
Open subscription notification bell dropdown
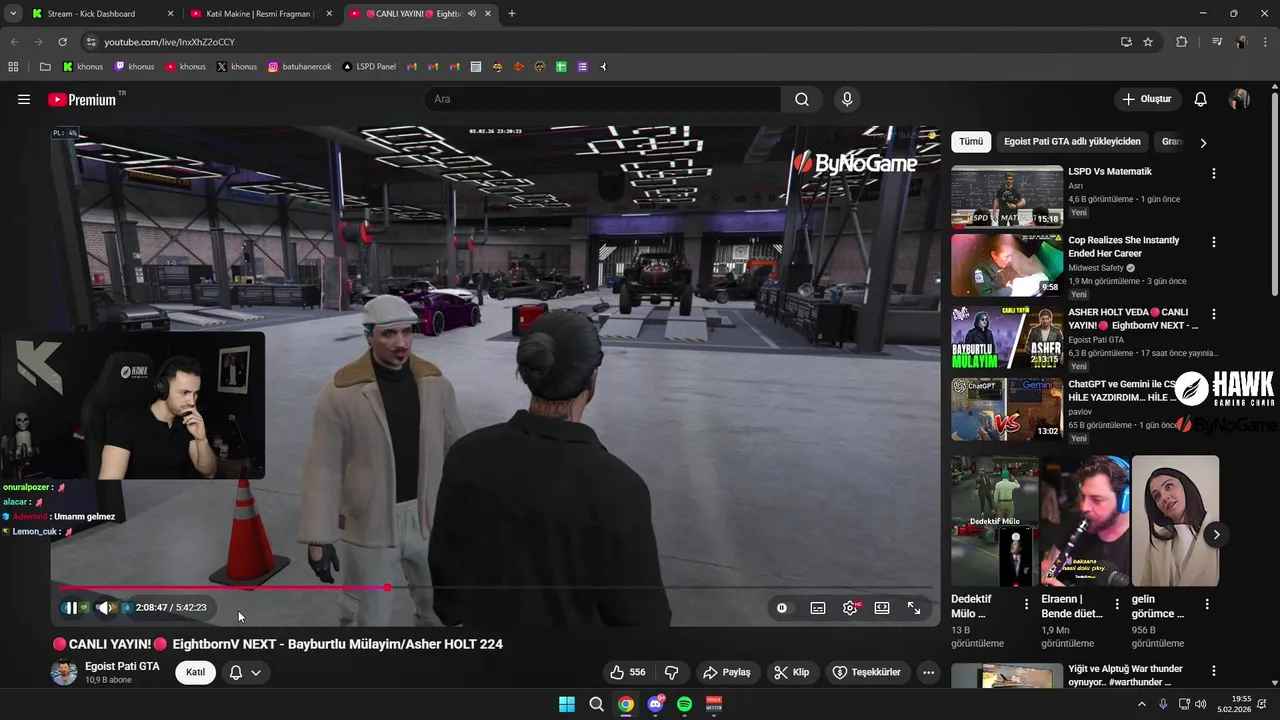coord(245,672)
